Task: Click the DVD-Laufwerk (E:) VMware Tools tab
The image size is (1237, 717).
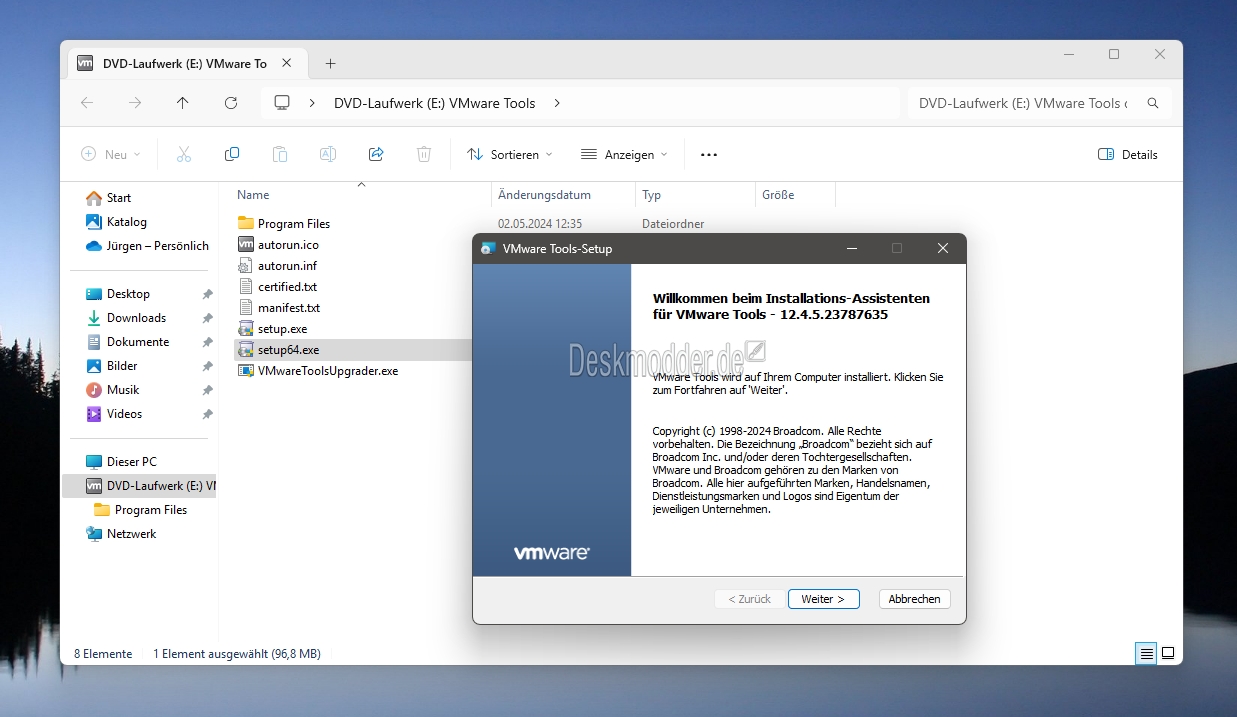Action: (x=185, y=63)
